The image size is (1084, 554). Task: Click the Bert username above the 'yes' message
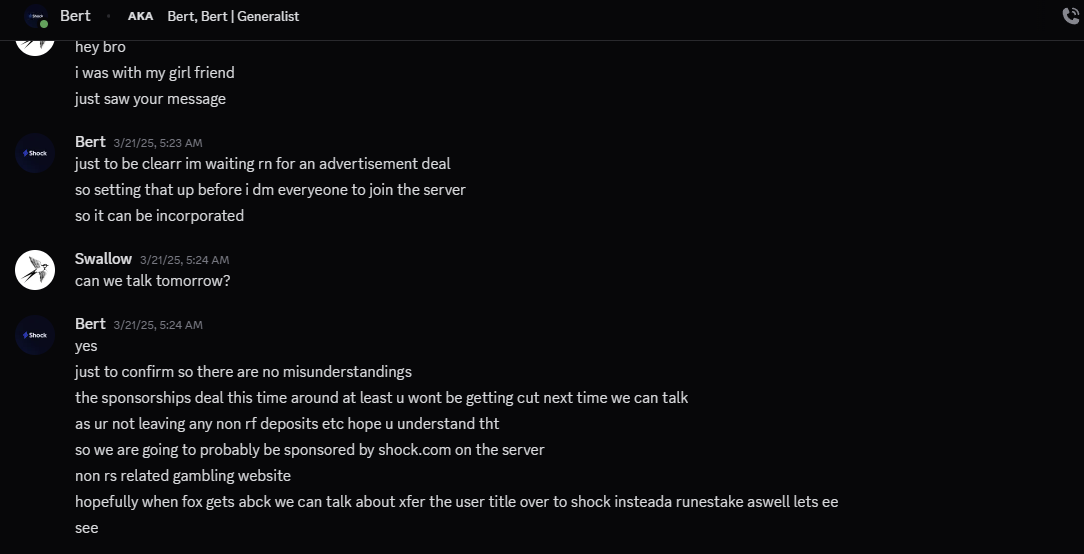click(x=90, y=324)
